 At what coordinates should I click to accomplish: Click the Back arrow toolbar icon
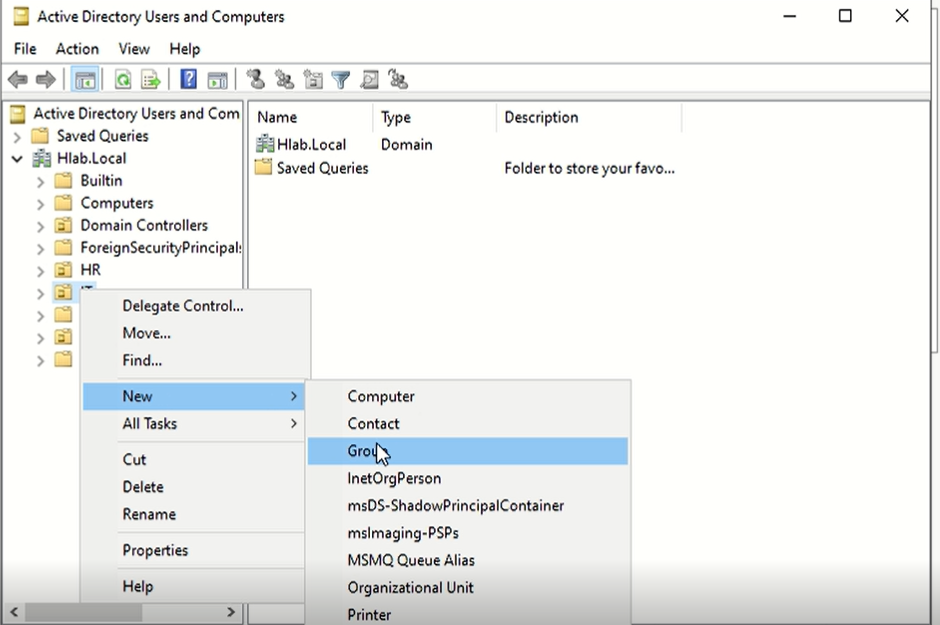[18, 80]
